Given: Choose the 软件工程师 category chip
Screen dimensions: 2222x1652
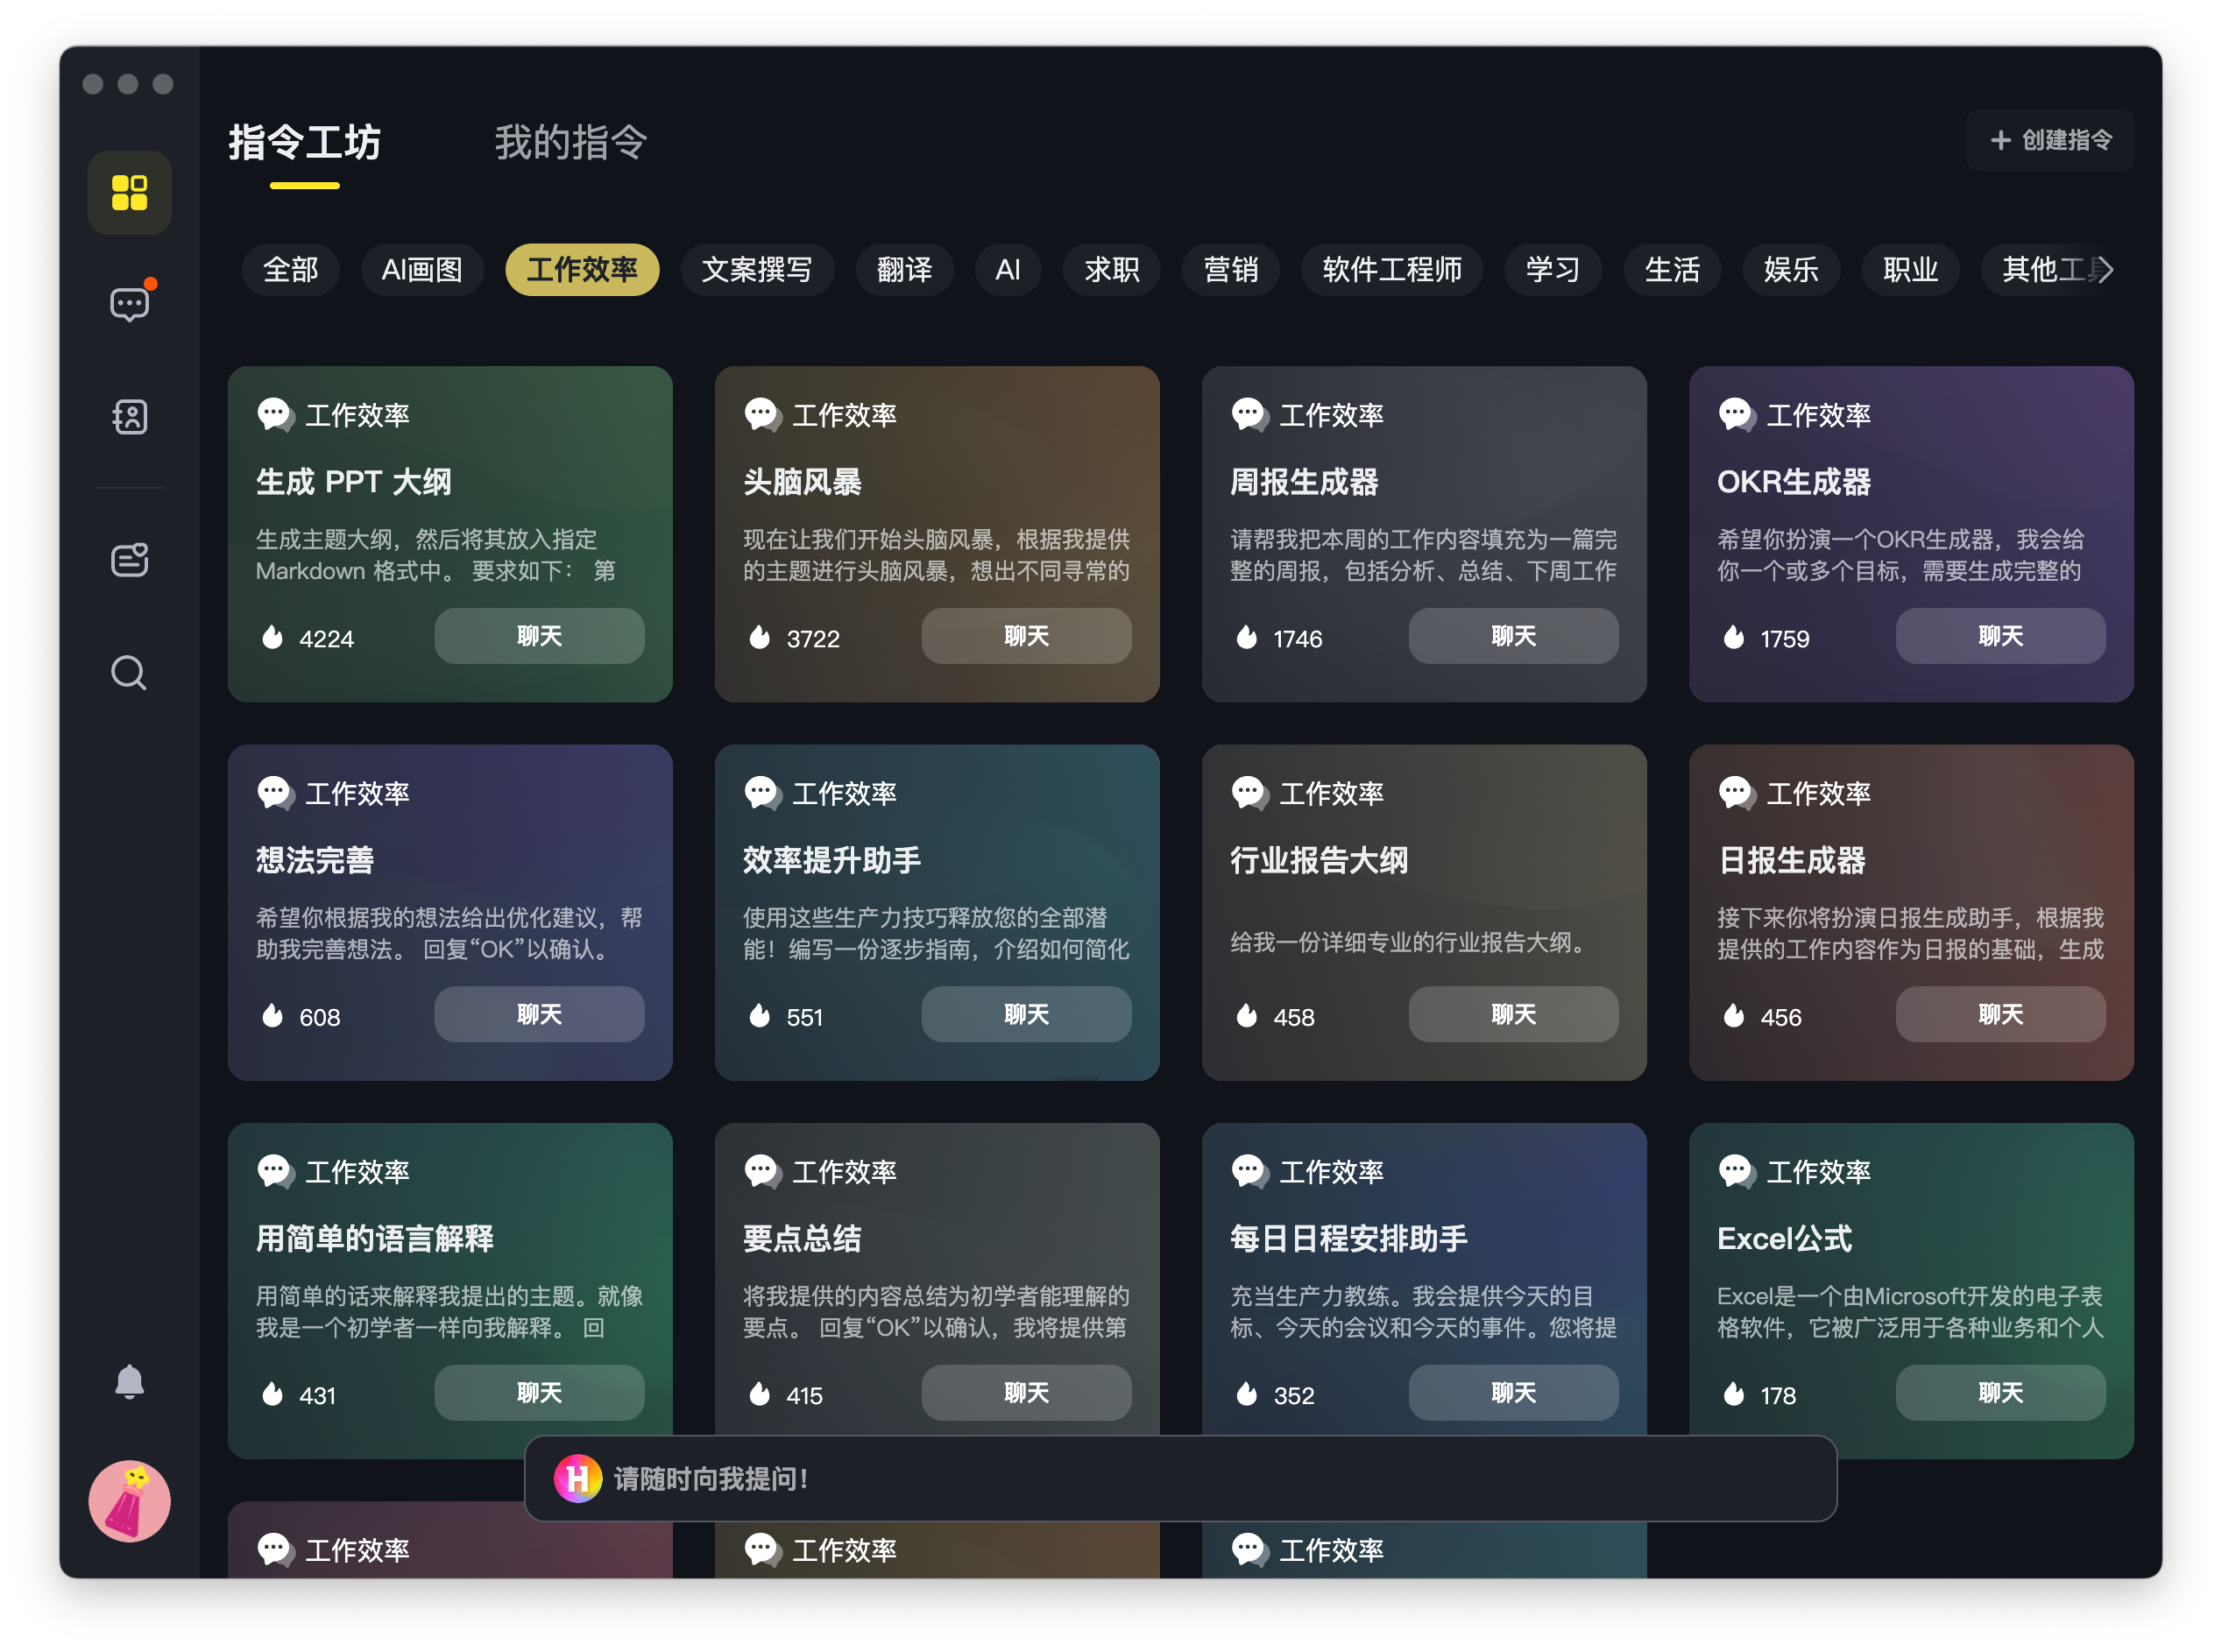Looking at the screenshot, I should point(1391,269).
